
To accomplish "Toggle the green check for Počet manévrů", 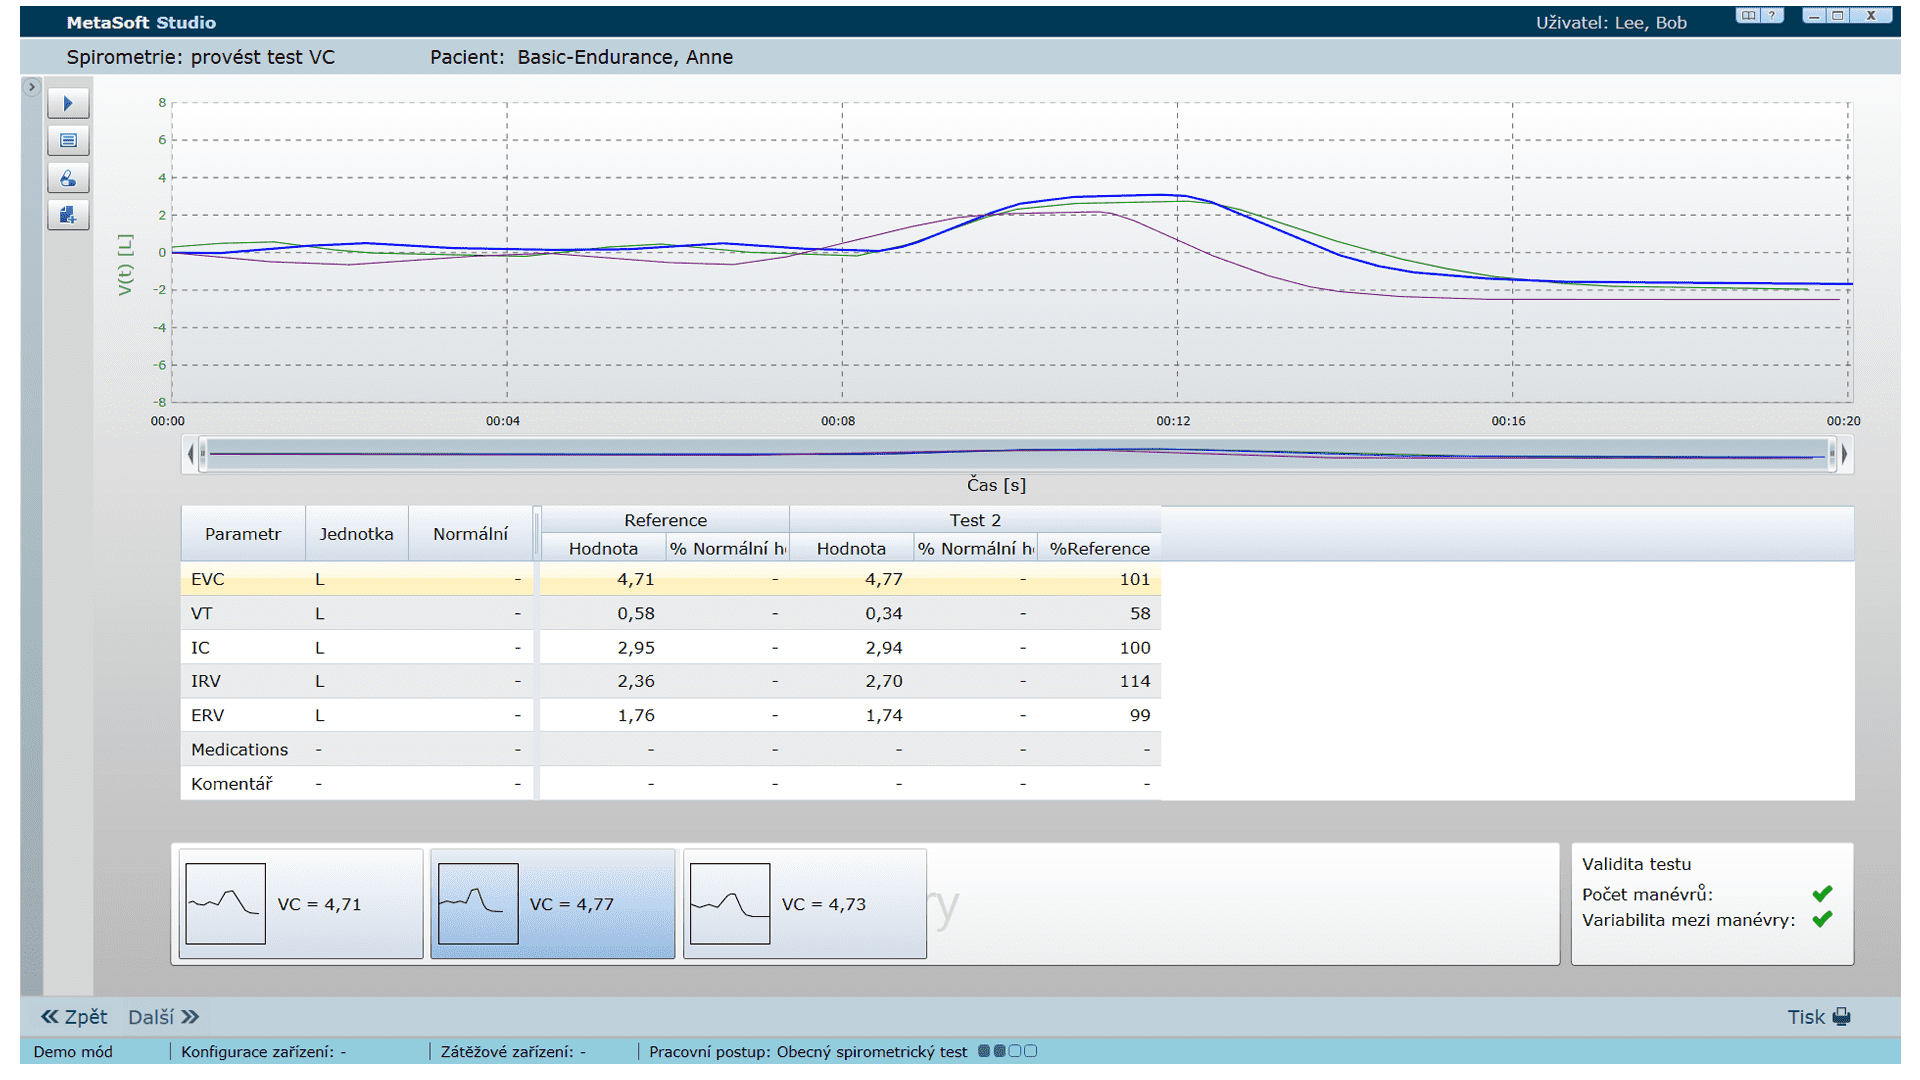I will 1824,893.
